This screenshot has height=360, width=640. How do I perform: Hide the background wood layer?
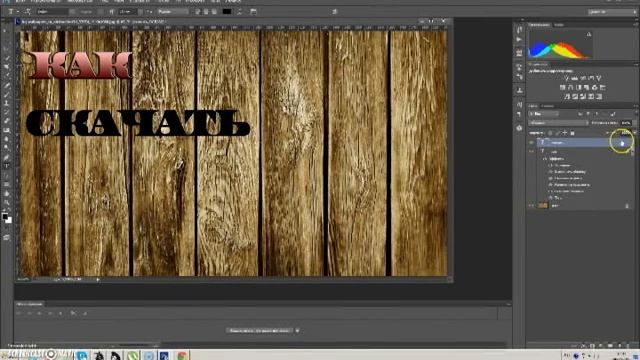(531, 206)
